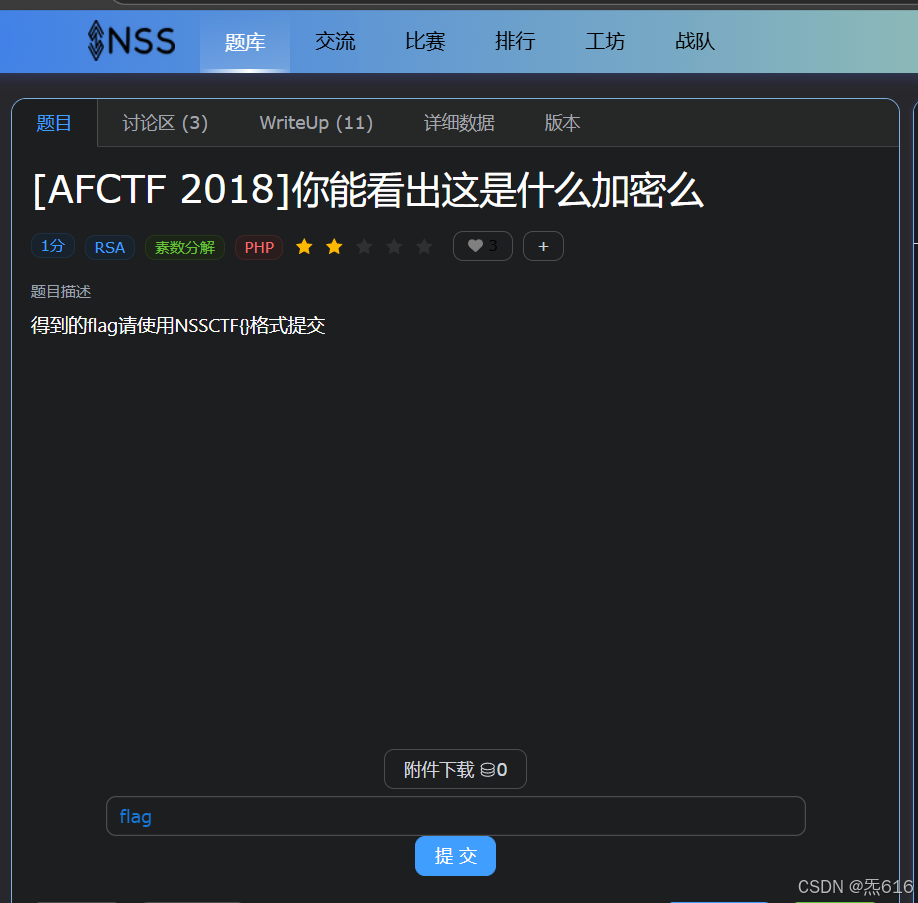This screenshot has width=918, height=903.
Task: Switch to the 详细数据 tab
Action: click(459, 122)
